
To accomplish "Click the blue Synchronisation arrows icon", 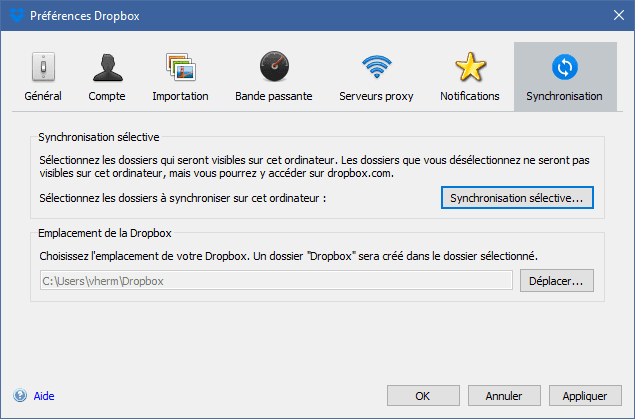I will coord(564,67).
